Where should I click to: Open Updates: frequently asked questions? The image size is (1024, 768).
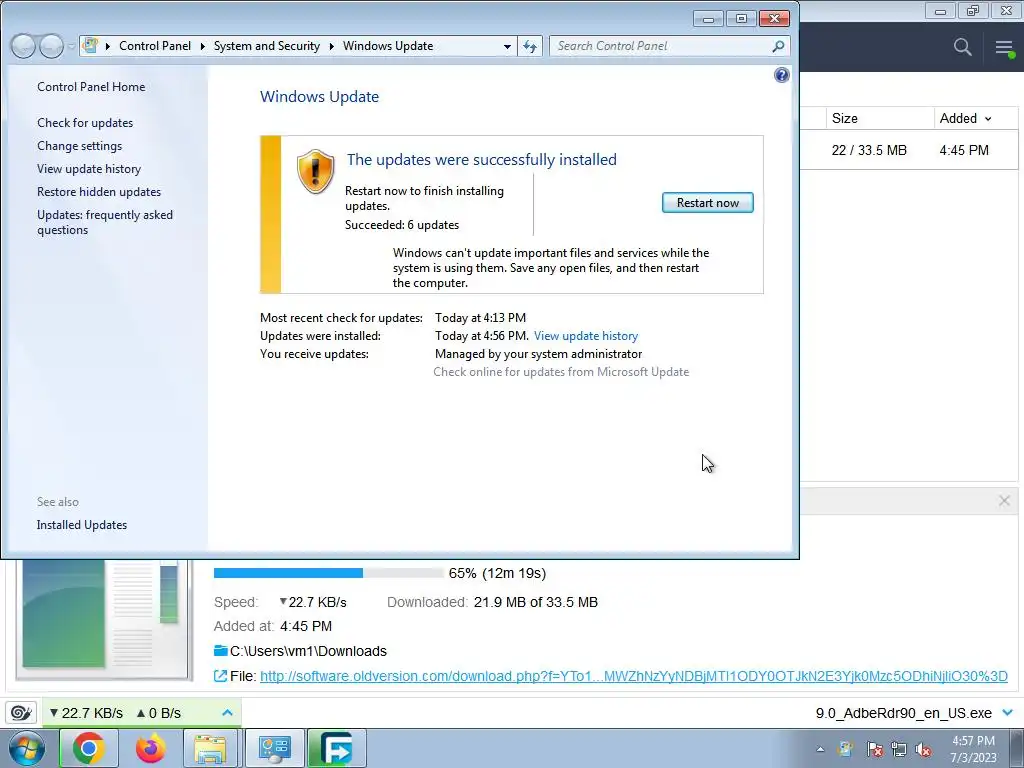105,222
